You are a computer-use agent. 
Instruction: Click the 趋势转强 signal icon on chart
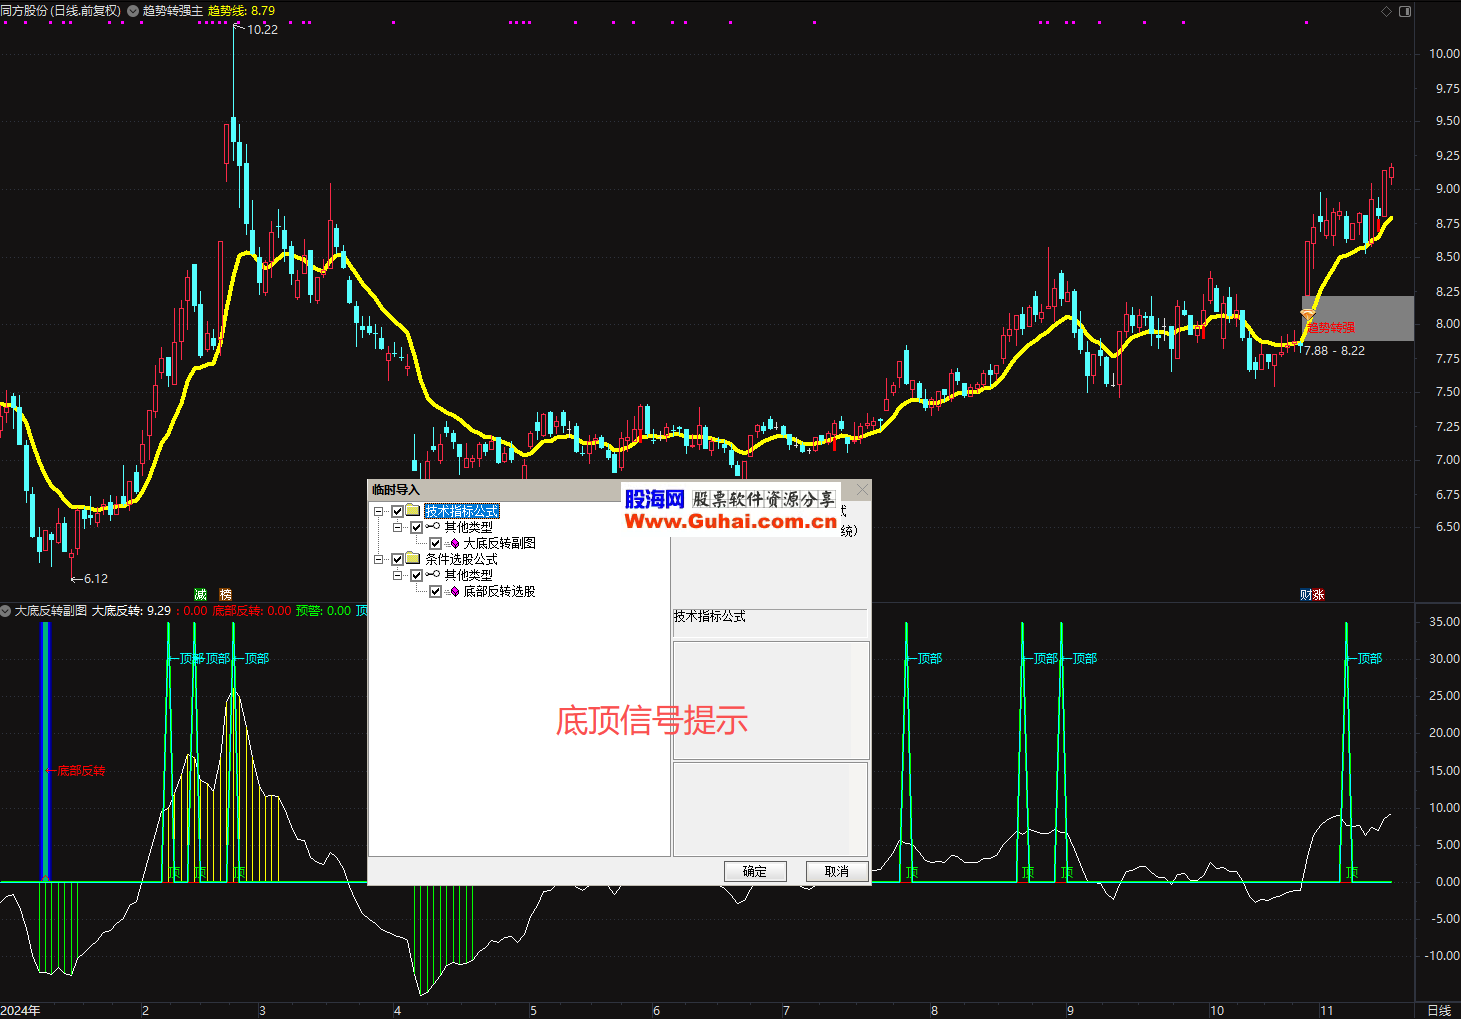pyautogui.click(x=1307, y=315)
